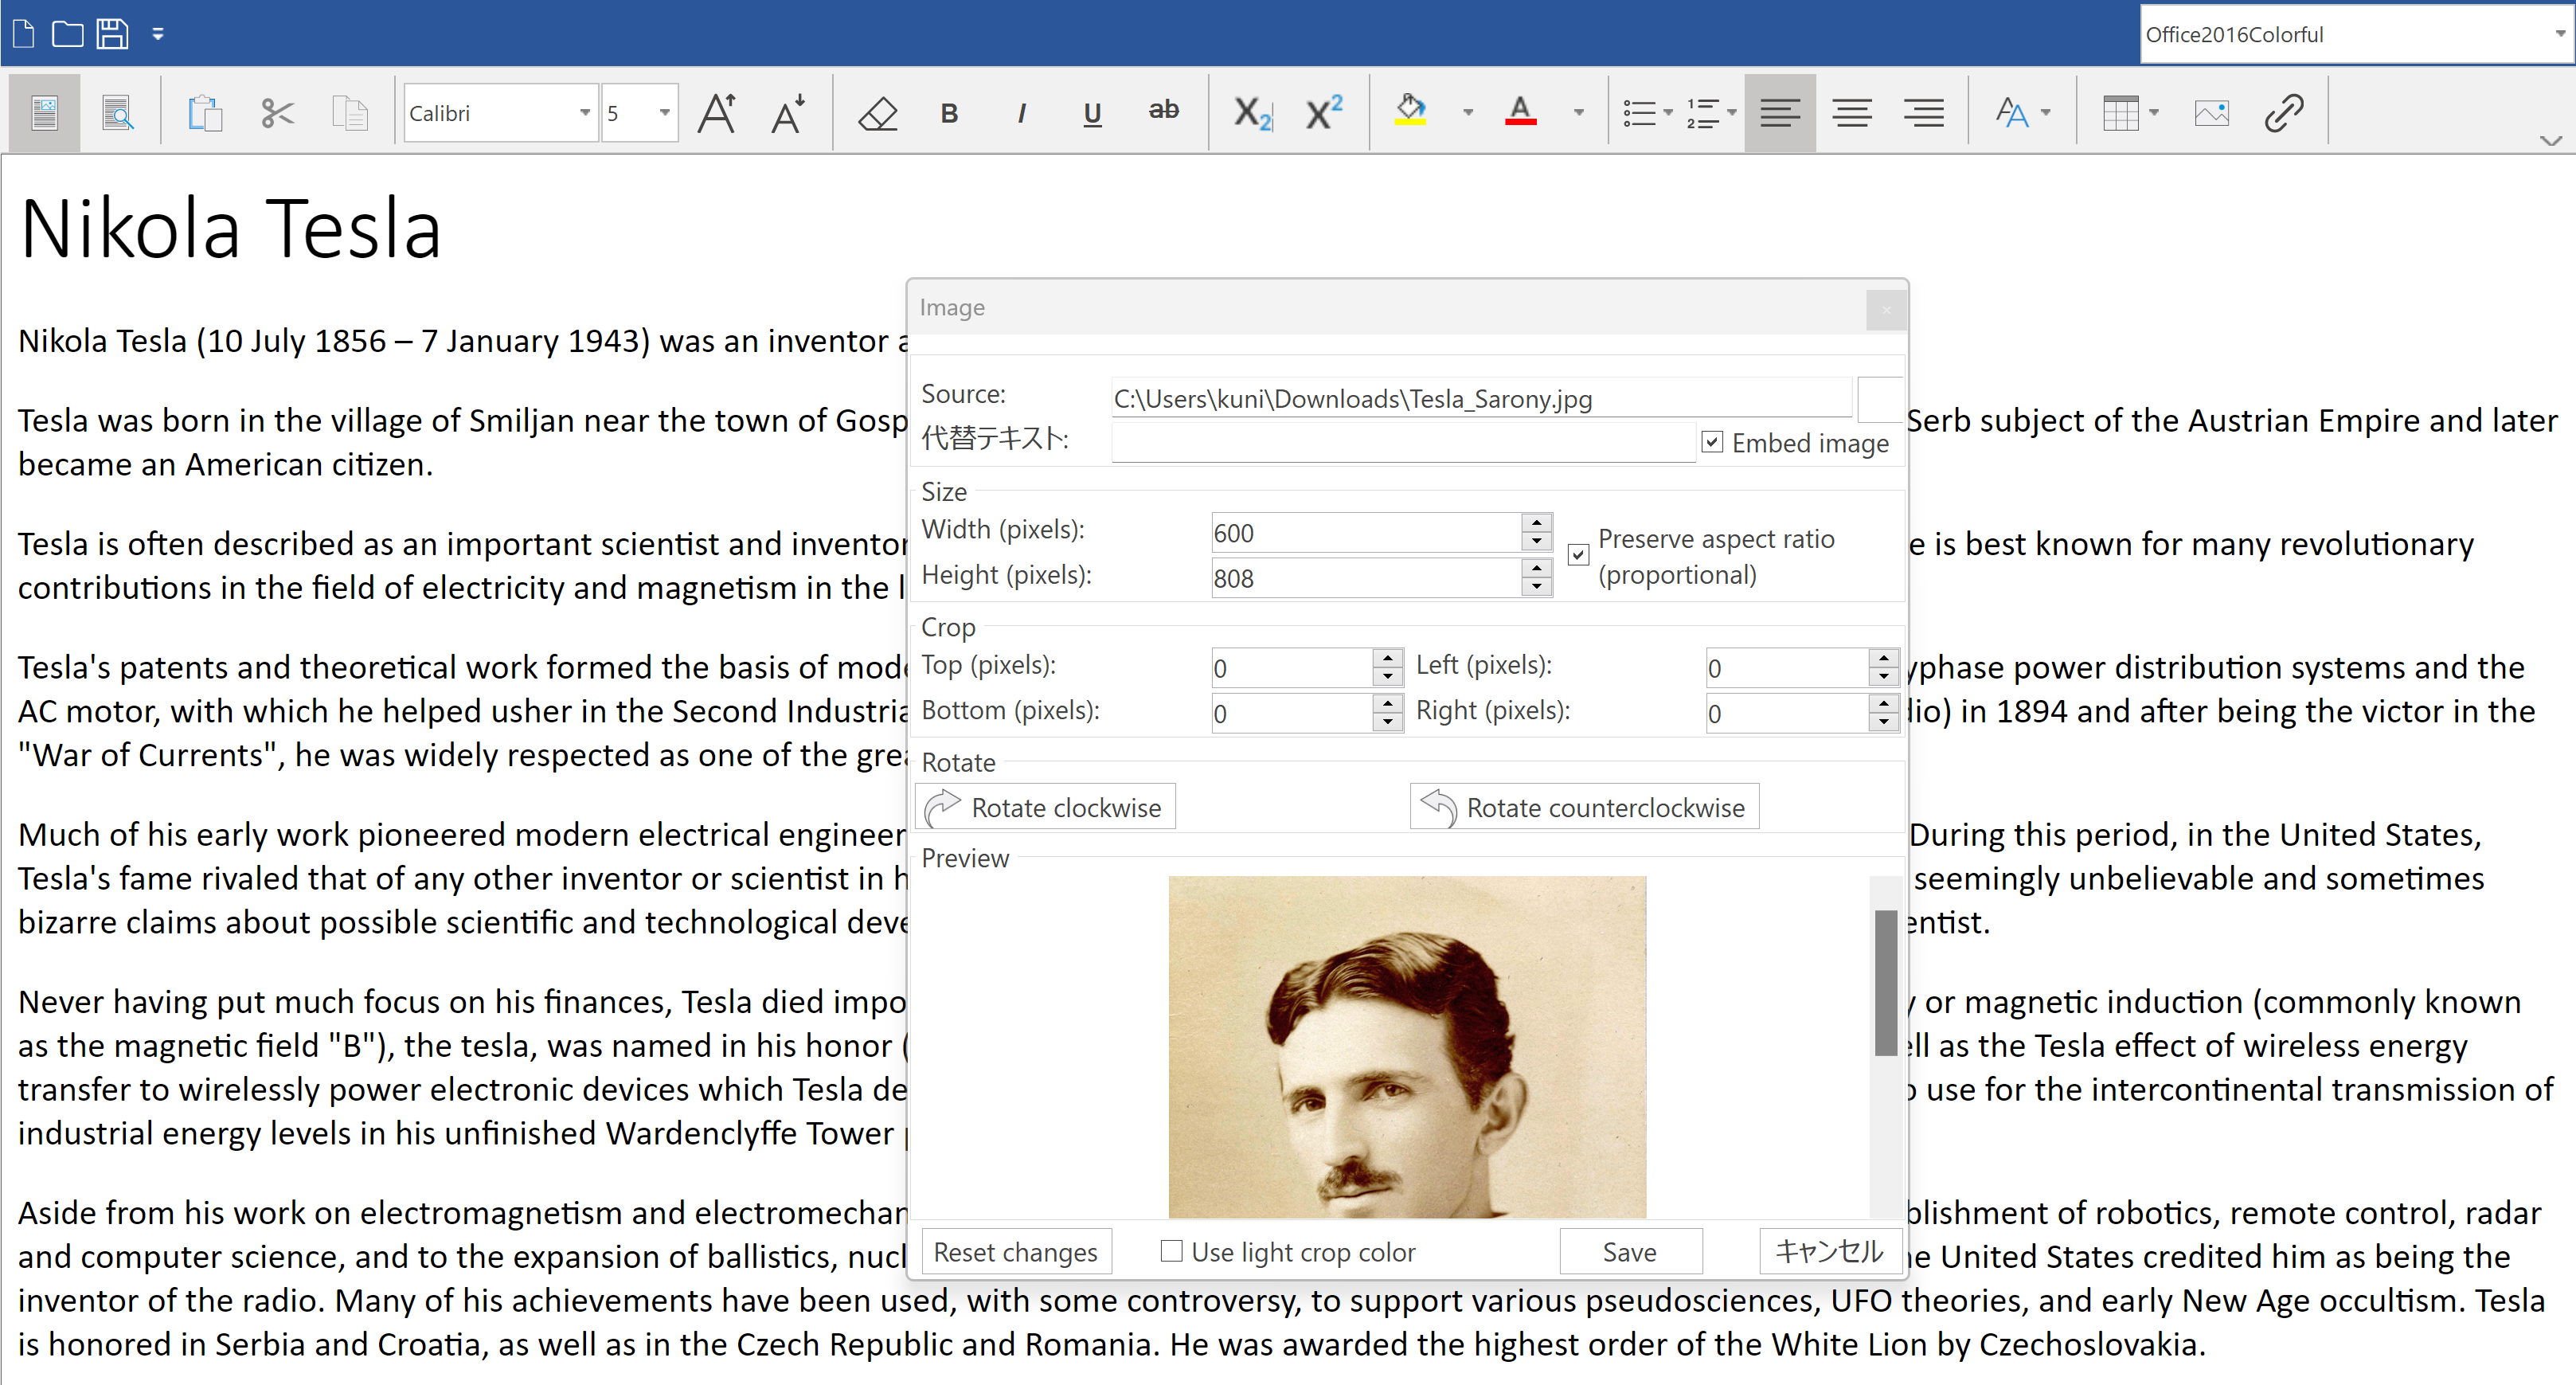
Task: Insert a numbered list
Action: click(1704, 113)
